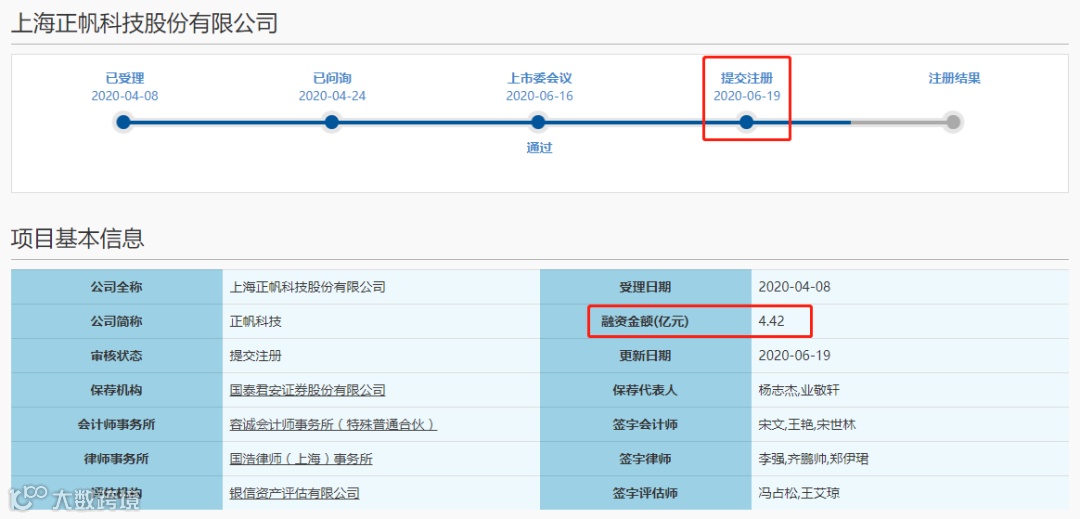Click the date 2020-06-16 under 上市委会议
This screenshot has width=1080, height=519.
click(x=539, y=96)
